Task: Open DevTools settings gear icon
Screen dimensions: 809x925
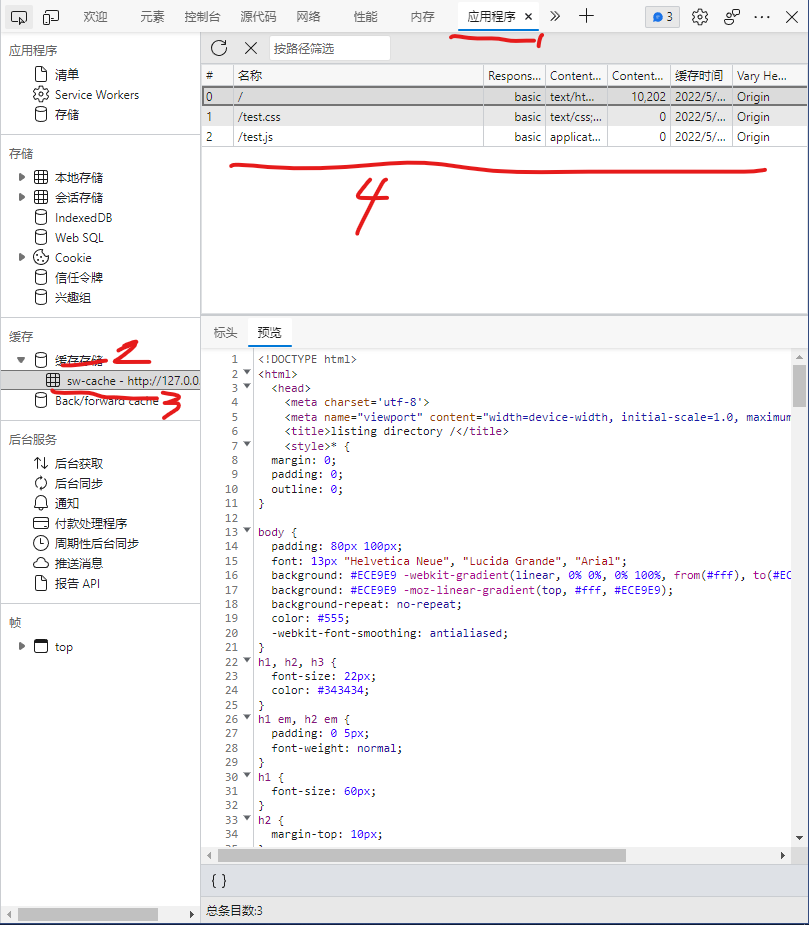Action: coord(700,16)
